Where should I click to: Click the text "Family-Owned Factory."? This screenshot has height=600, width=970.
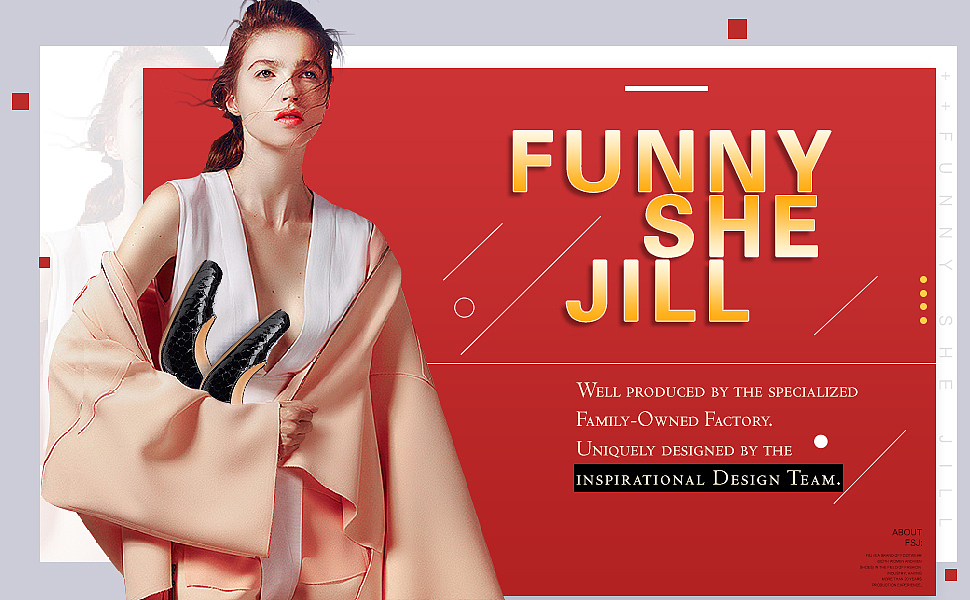[674, 420]
